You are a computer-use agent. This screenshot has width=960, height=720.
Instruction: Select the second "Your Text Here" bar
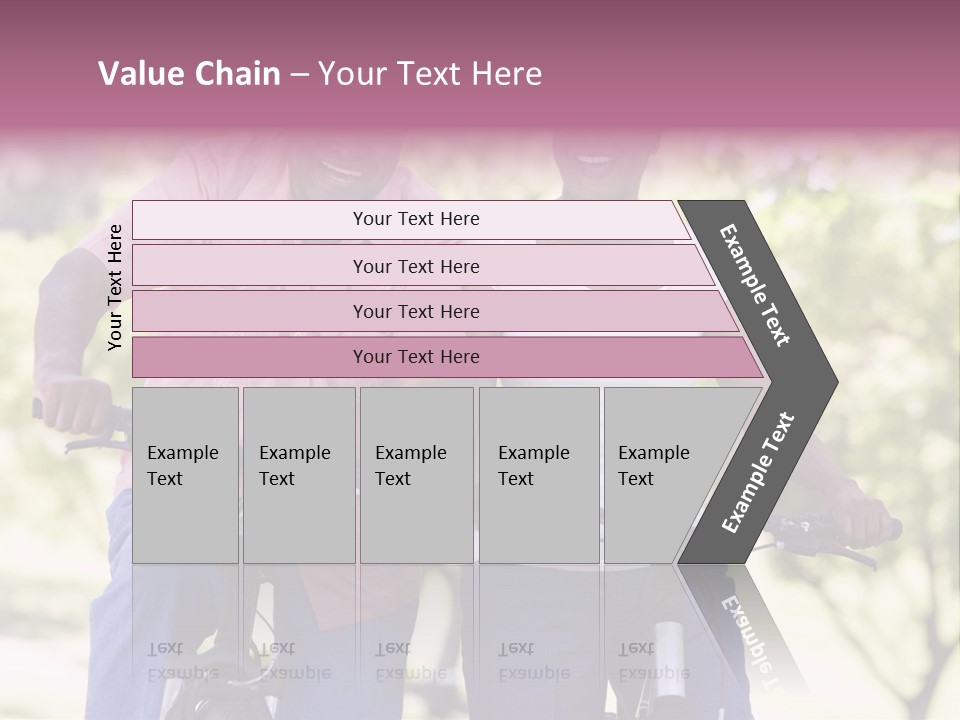416,266
